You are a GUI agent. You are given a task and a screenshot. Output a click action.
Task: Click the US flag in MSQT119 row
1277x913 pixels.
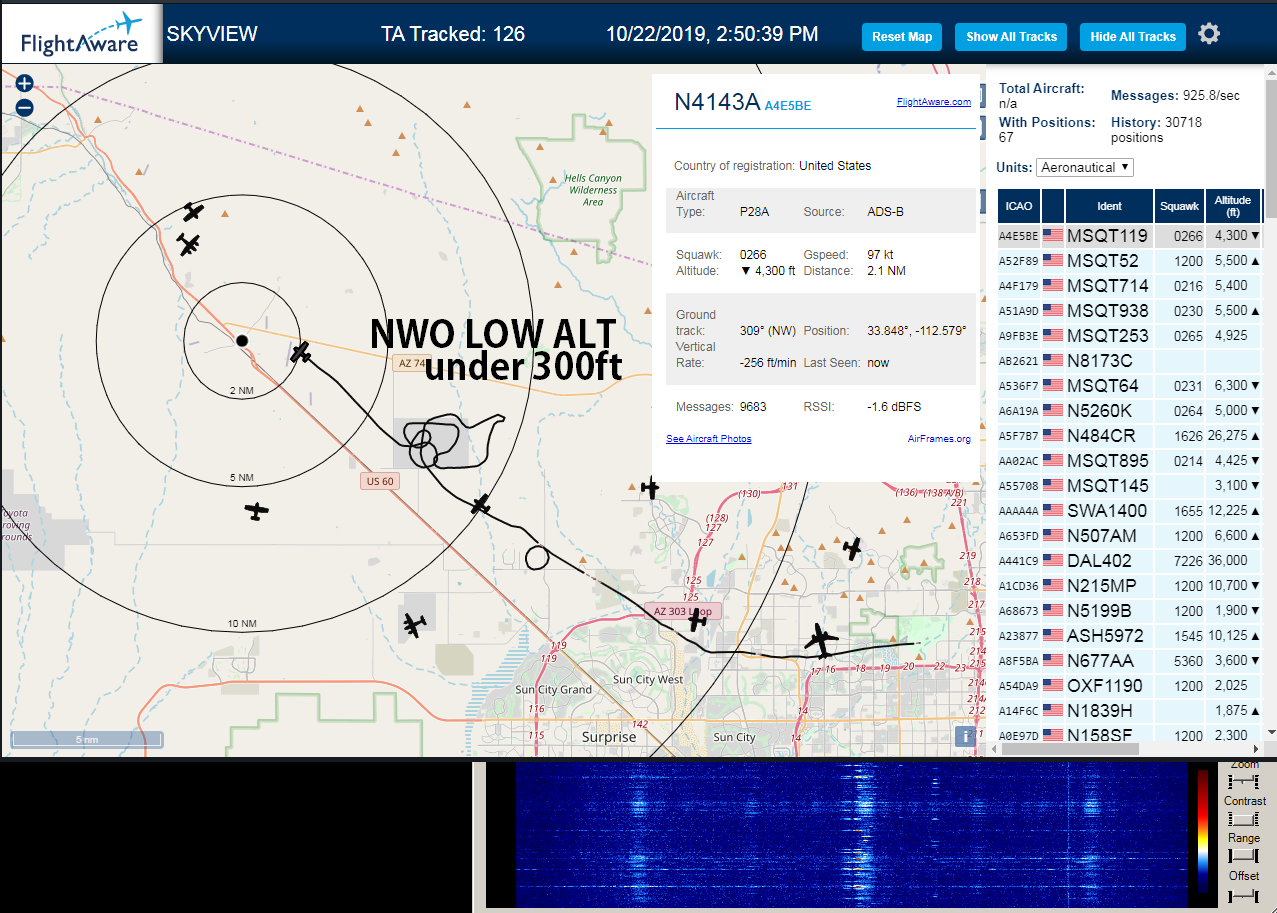[x=1053, y=236]
